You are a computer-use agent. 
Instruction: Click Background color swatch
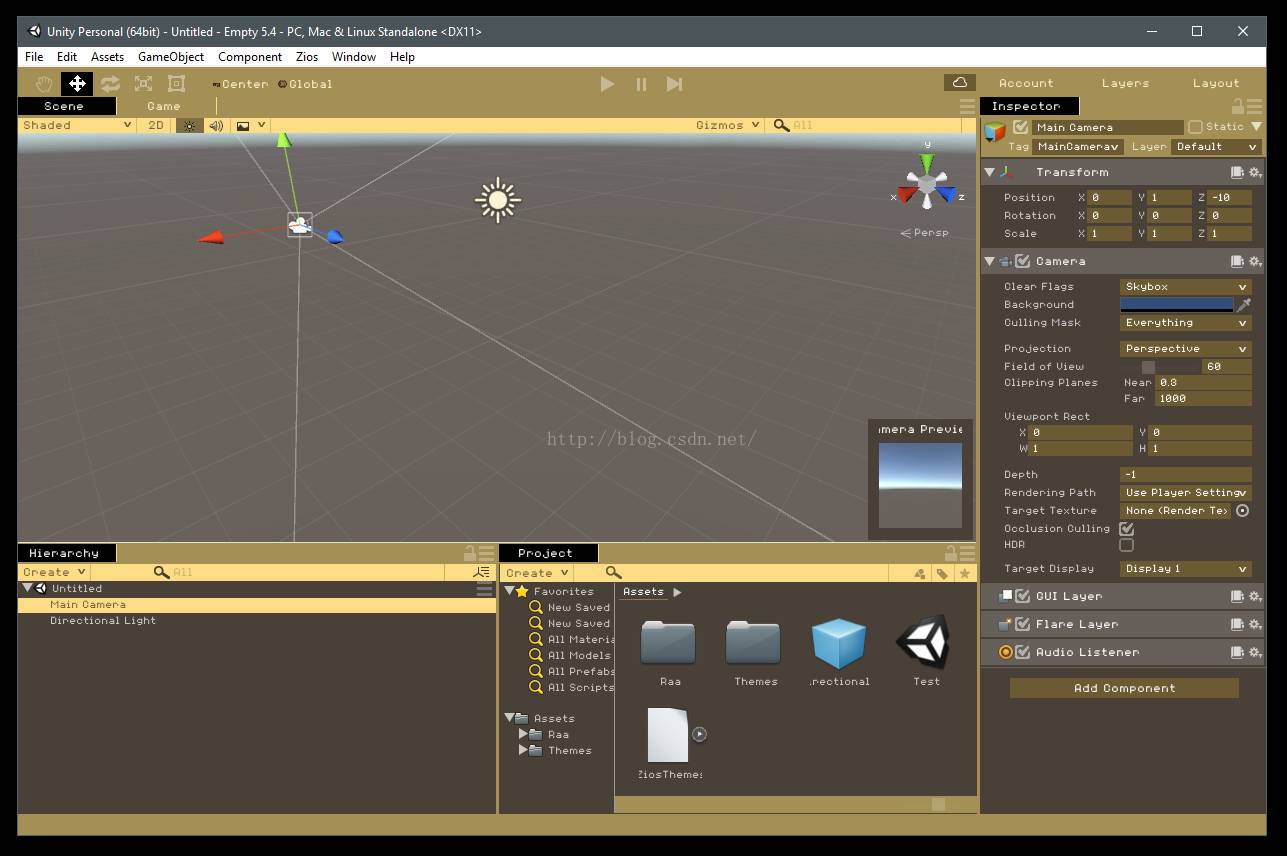click(x=1177, y=305)
